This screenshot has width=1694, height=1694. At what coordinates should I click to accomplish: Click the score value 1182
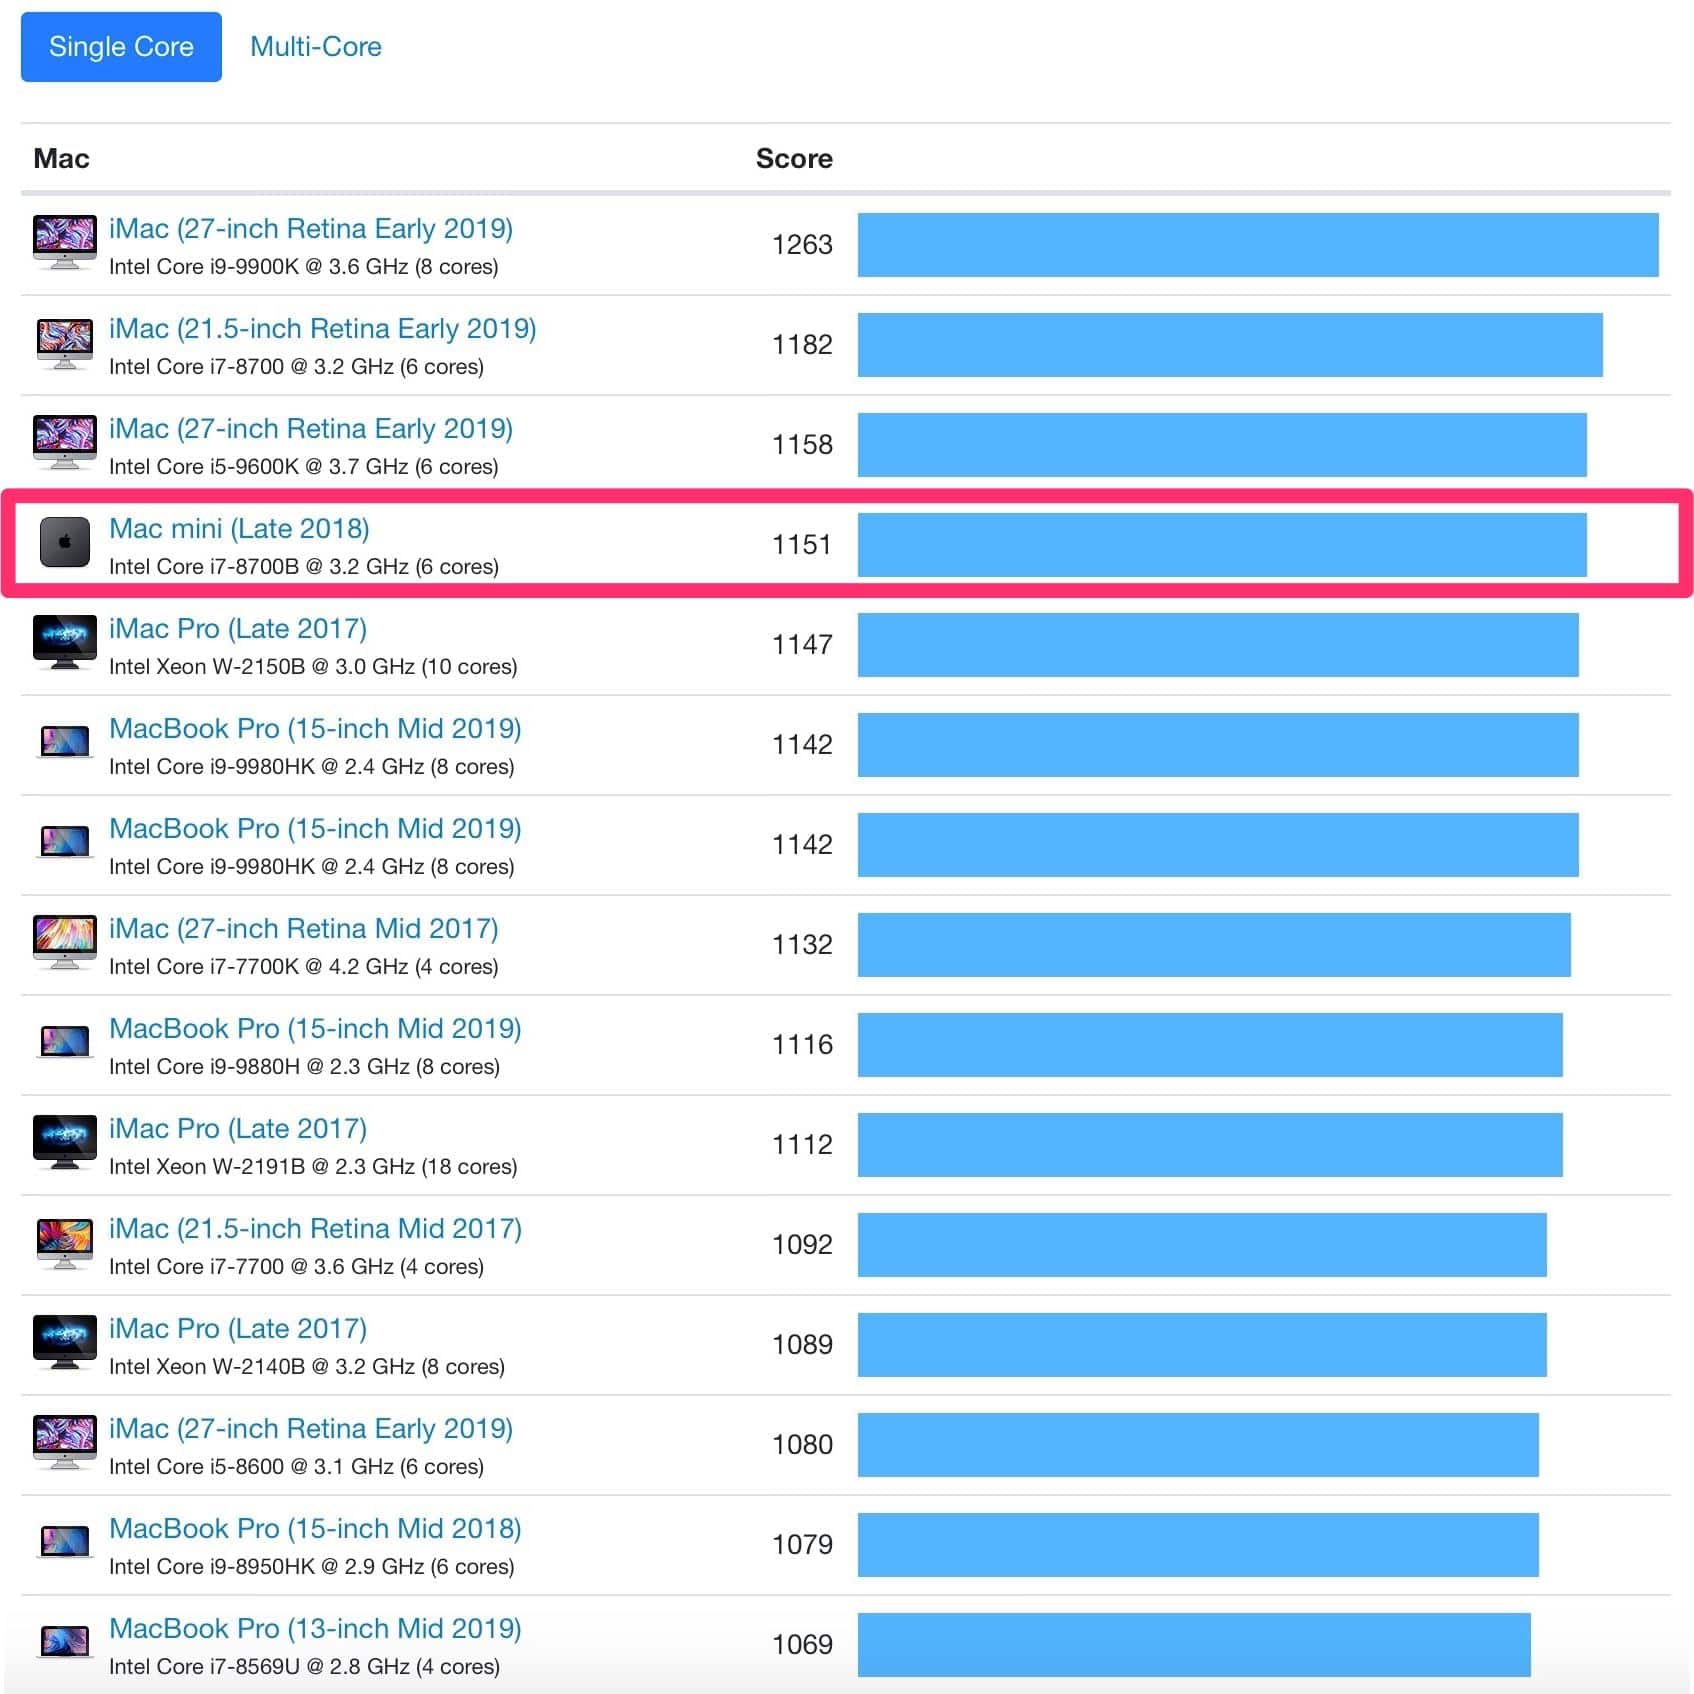(x=802, y=345)
